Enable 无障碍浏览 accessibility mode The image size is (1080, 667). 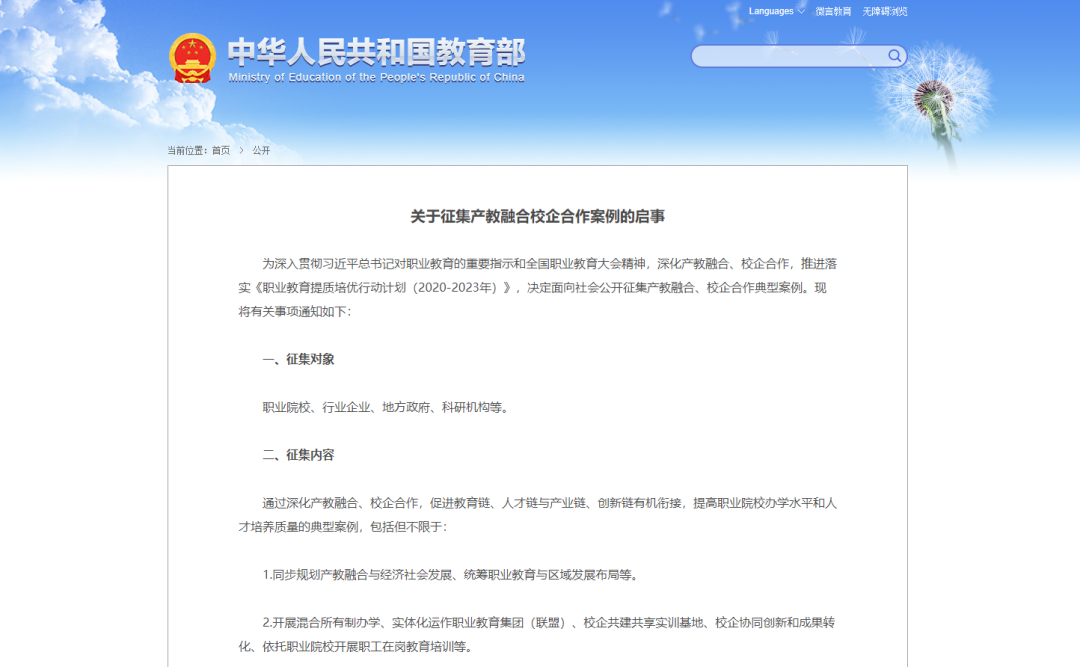[885, 11]
